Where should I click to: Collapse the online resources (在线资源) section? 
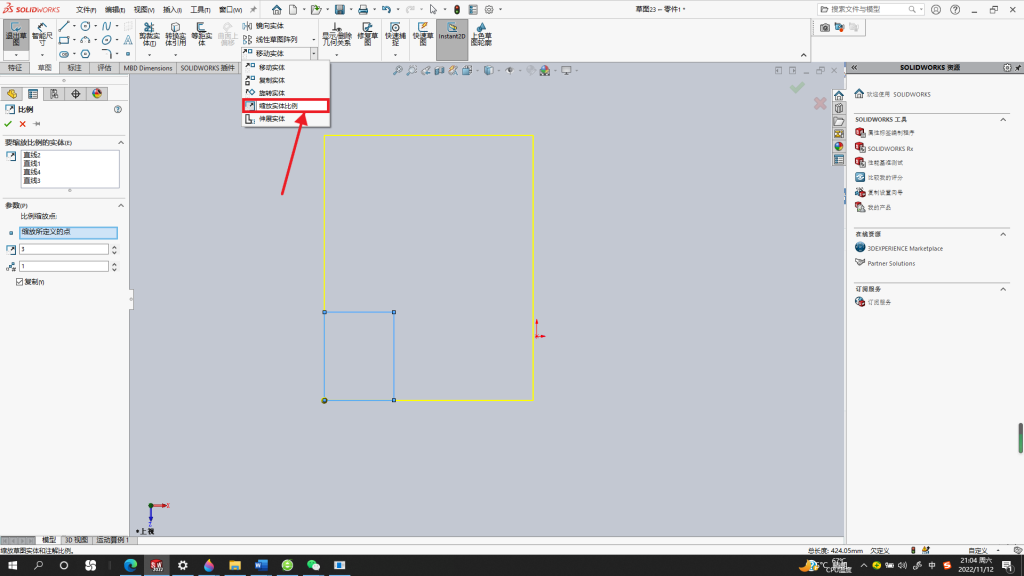1003,234
